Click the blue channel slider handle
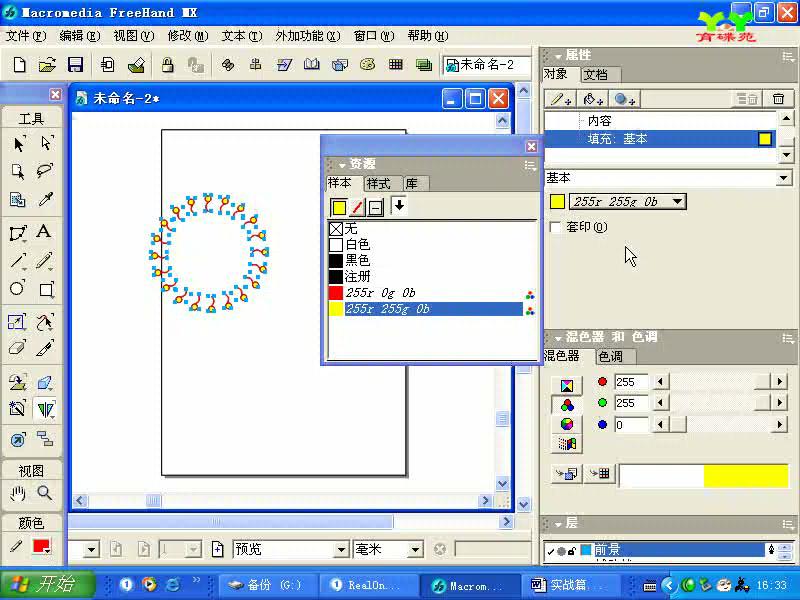This screenshot has width=800, height=600. pyautogui.click(x=678, y=424)
